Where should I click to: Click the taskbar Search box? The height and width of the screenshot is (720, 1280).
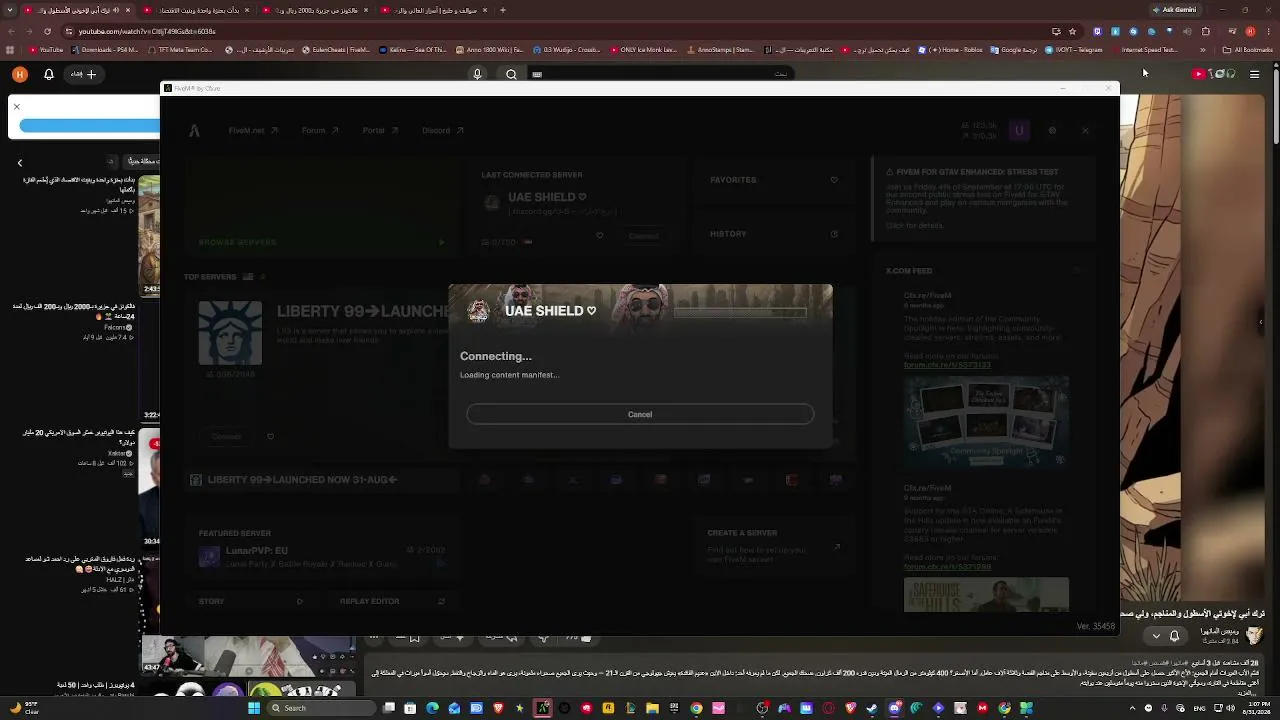tap(320, 708)
